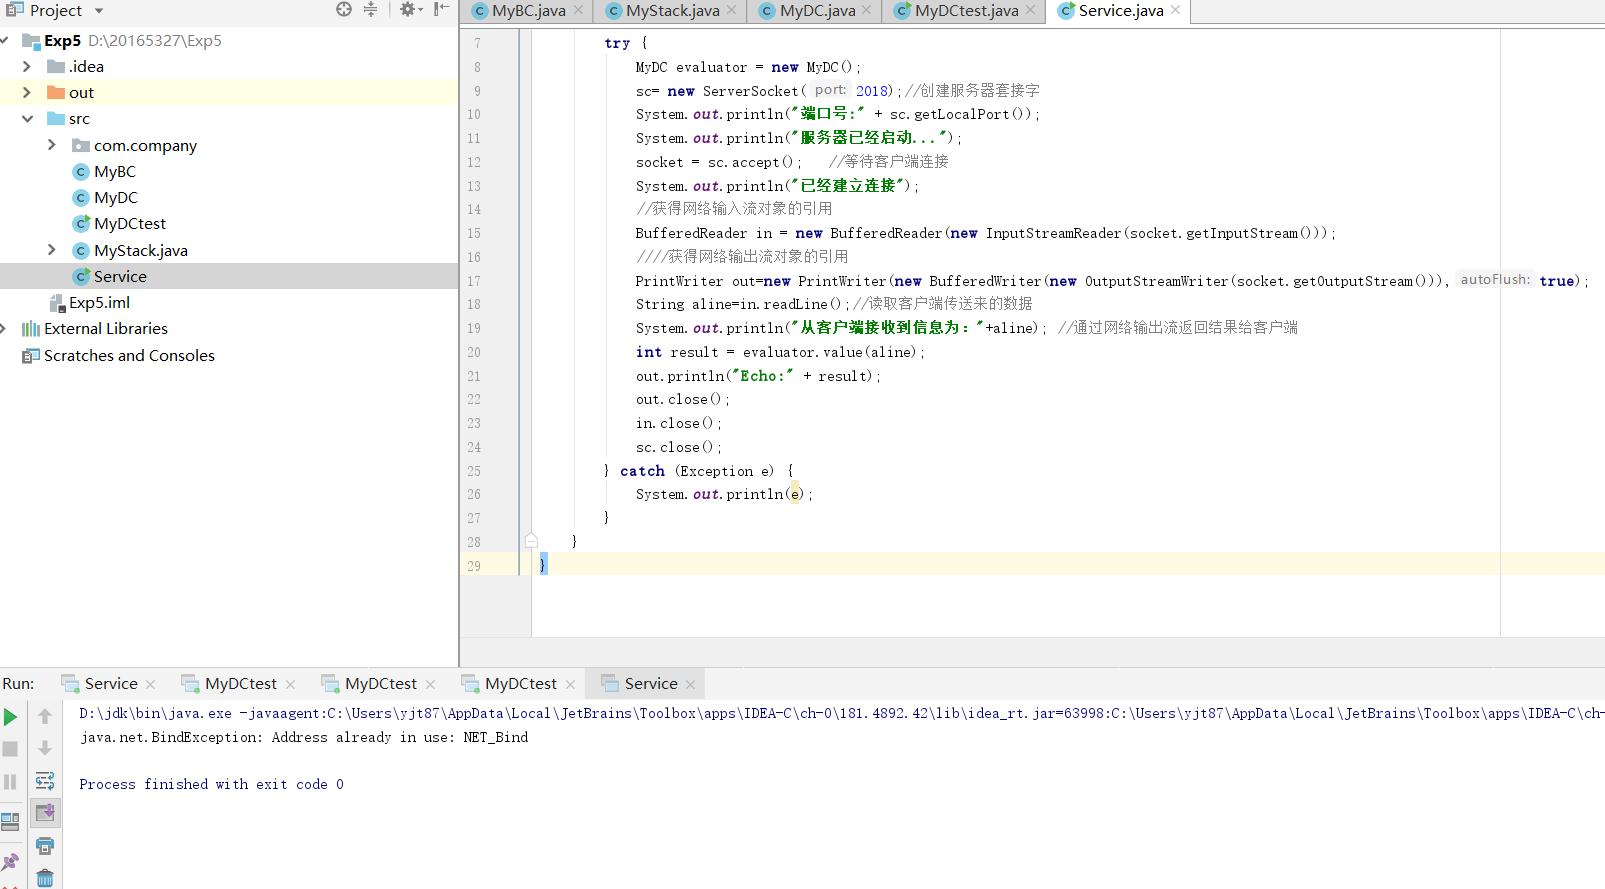Click 'int result = evaluator.value(aline)' code line
Image resolution: width=1605 pixels, height=889 pixels.
pos(781,352)
